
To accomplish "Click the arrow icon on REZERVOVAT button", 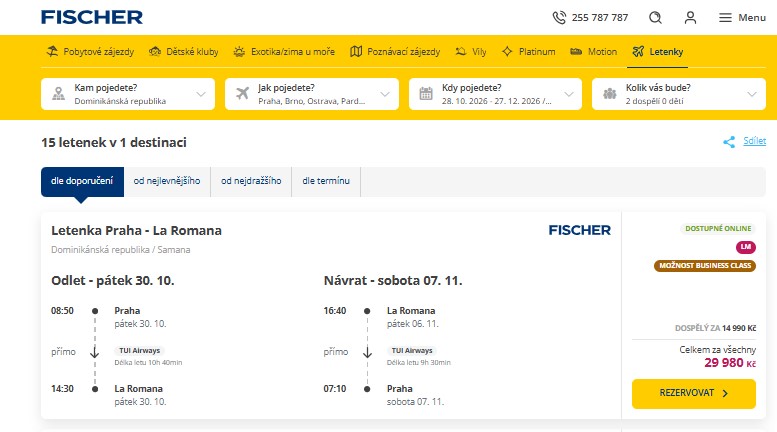I will 725,393.
